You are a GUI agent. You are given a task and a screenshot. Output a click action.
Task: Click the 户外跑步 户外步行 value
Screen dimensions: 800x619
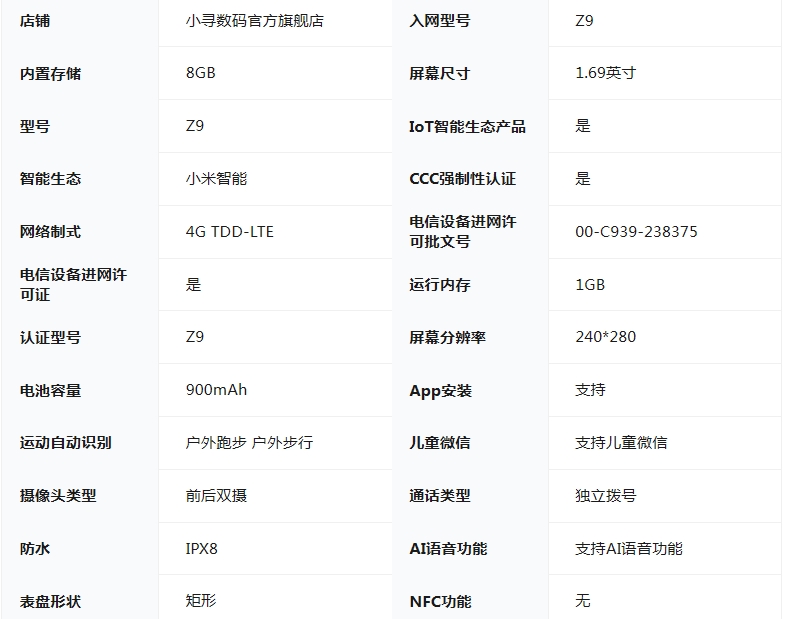[x=249, y=442]
